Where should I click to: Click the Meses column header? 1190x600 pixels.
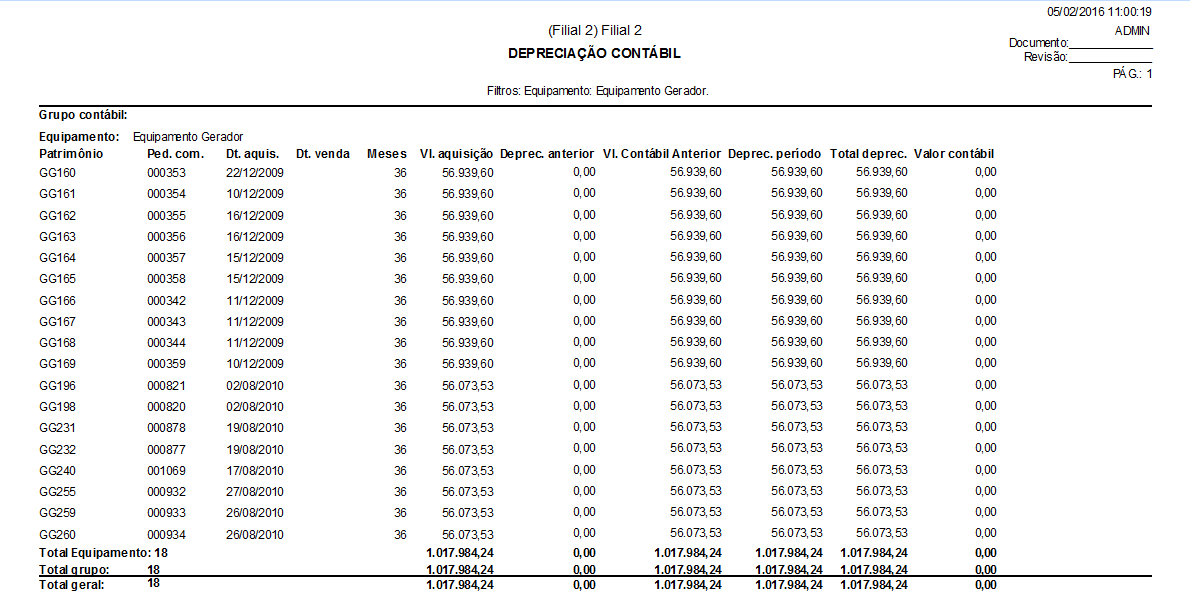386,154
